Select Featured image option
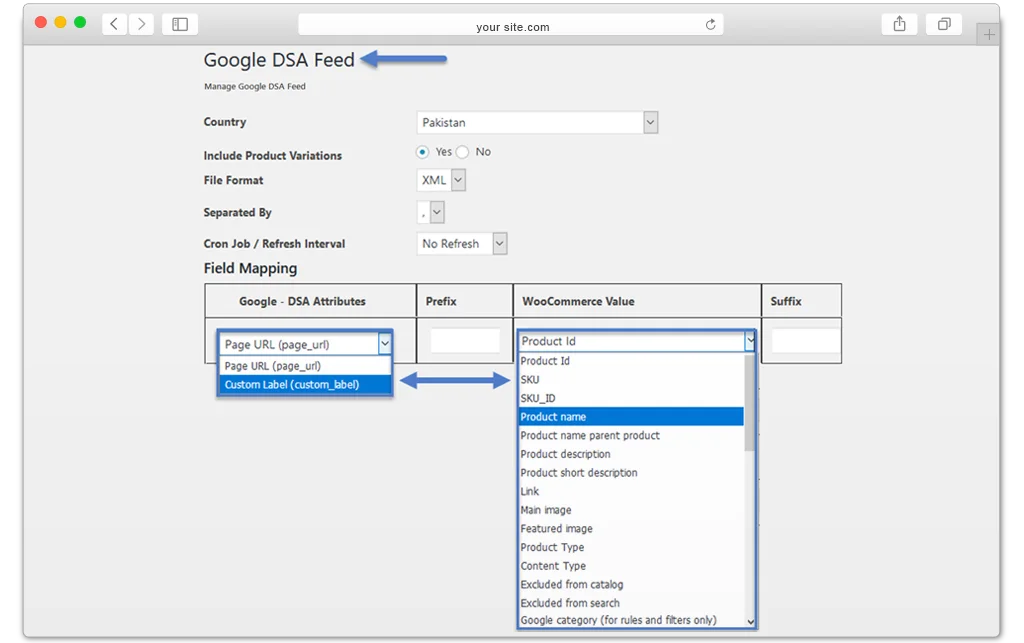Image resolution: width=1024 pixels, height=643 pixels. (x=632, y=528)
